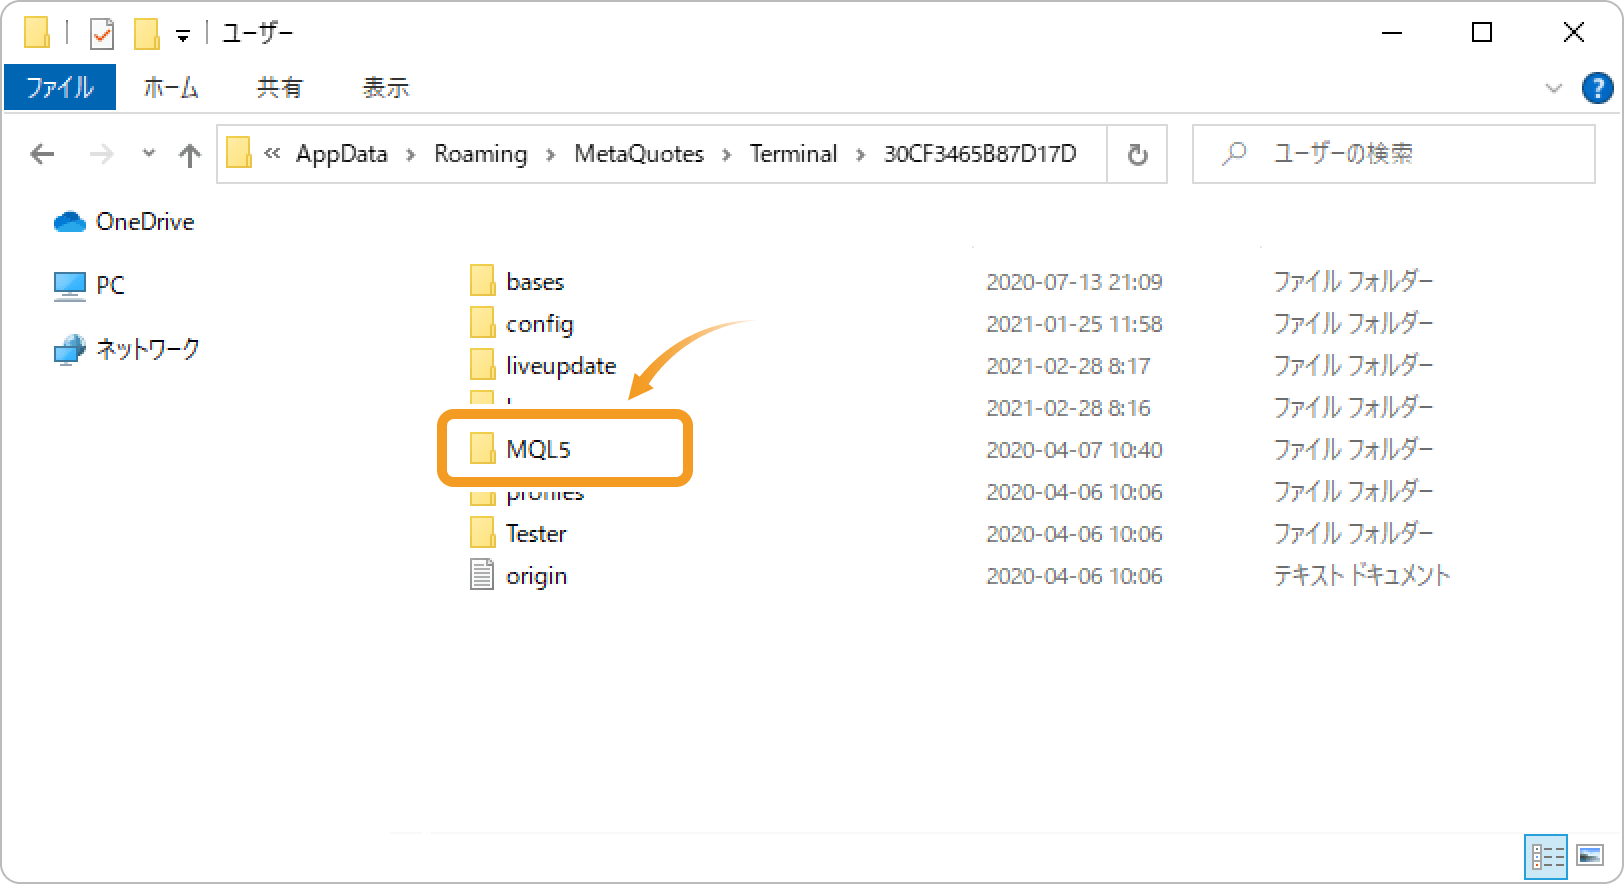Click the テキスト ドキュメント type label
Screen dimensions: 1624x884
pyautogui.click(x=1361, y=576)
